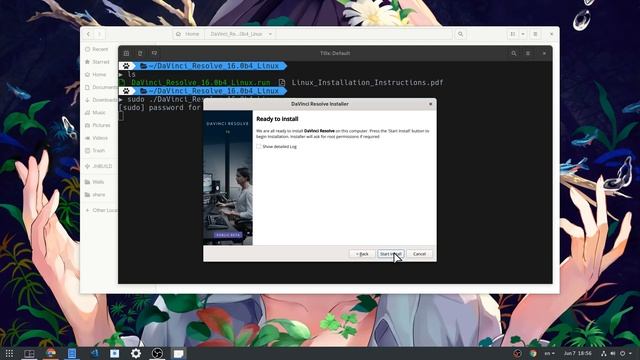Go back with the installer's Back button
This screenshot has width=640, height=360.
pos(362,254)
